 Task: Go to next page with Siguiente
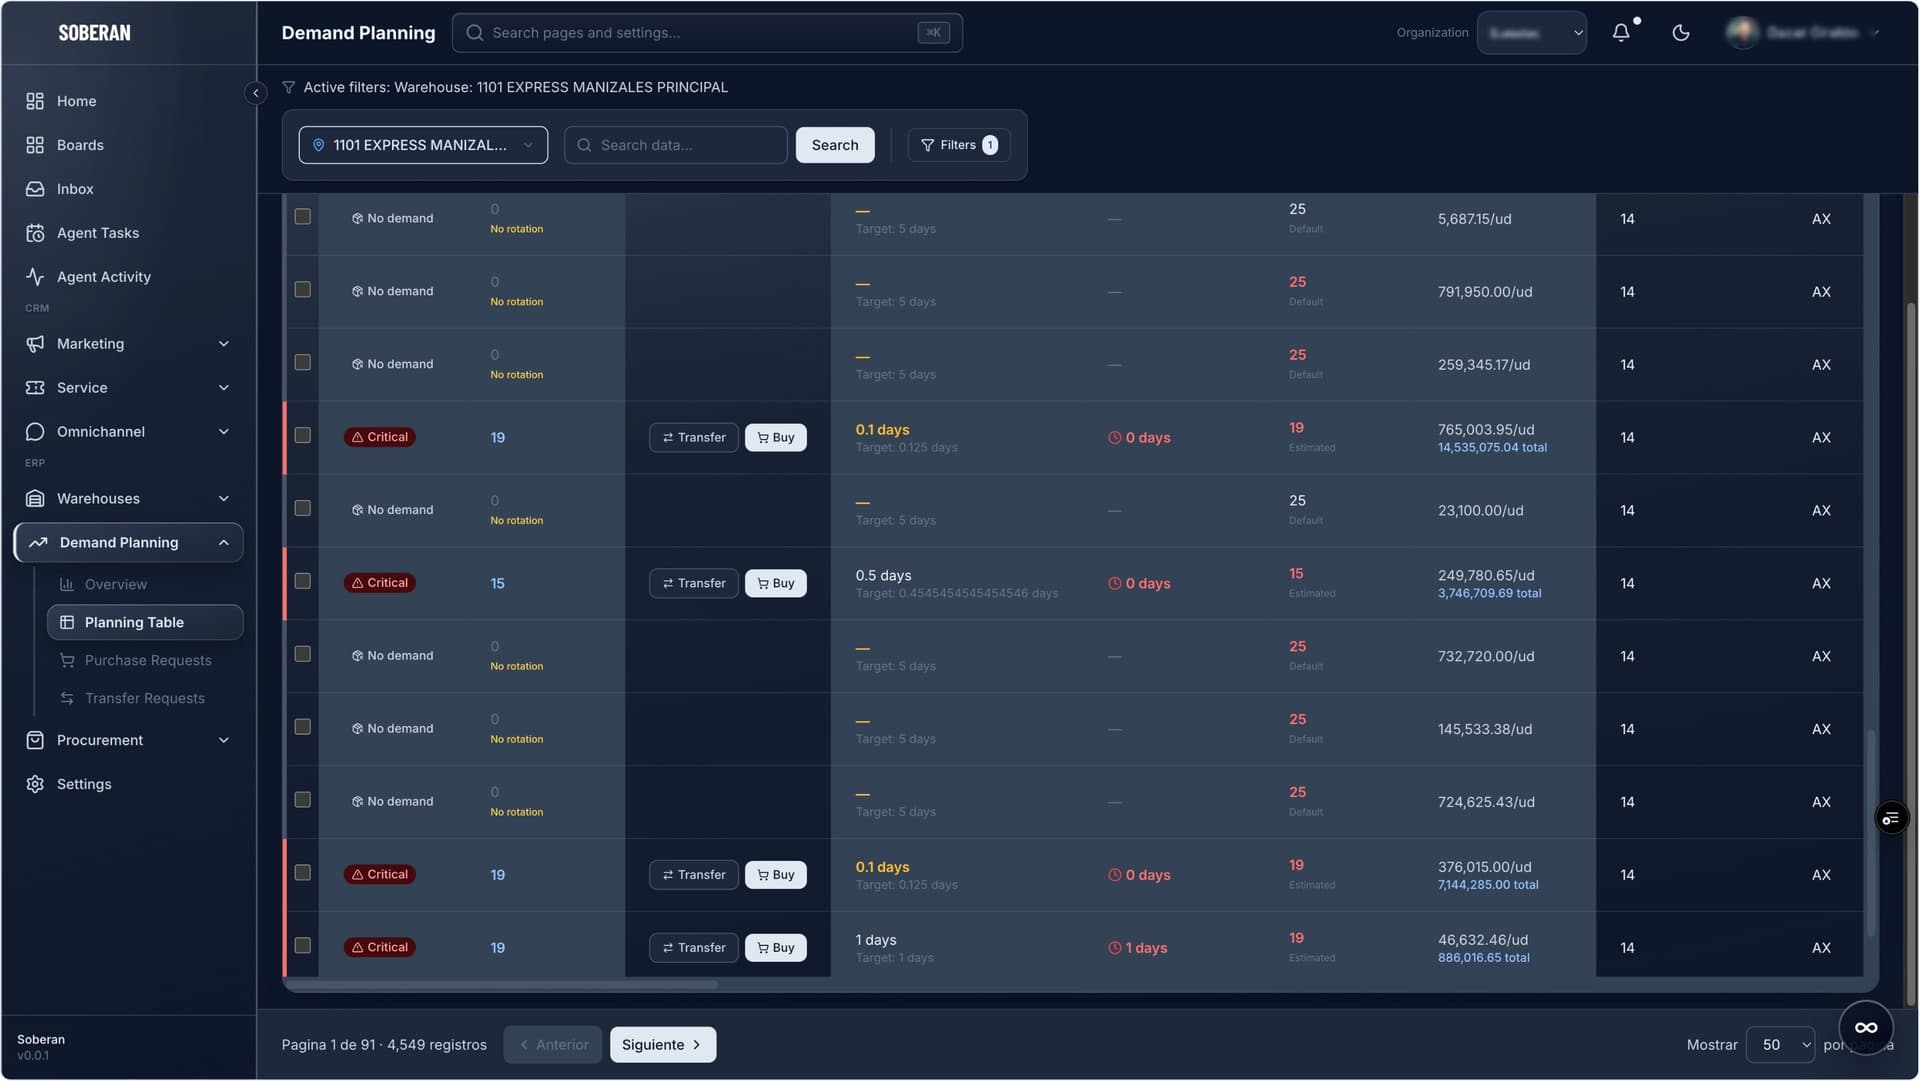tap(663, 1045)
